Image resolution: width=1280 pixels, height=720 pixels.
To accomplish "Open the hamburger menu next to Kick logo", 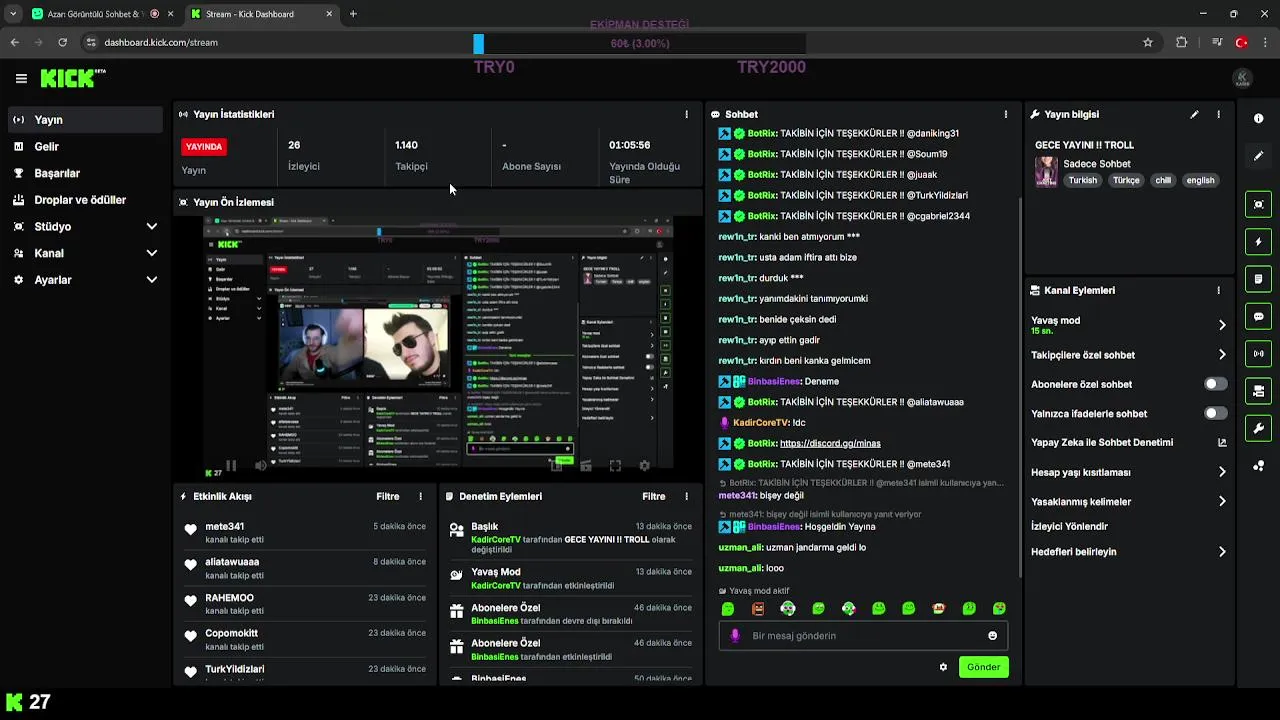I will tap(21, 78).
